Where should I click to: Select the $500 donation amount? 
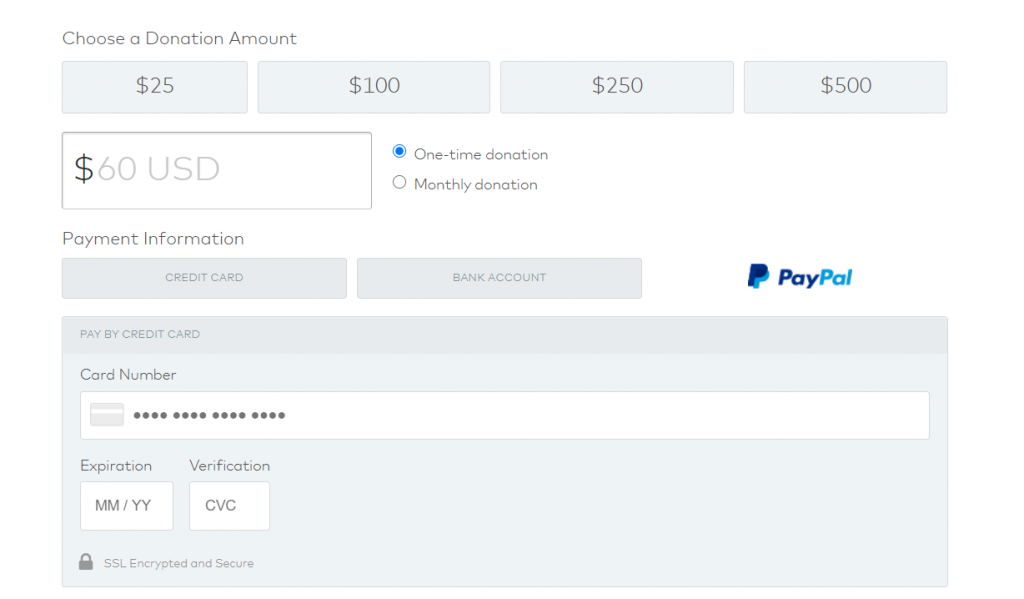coord(845,87)
